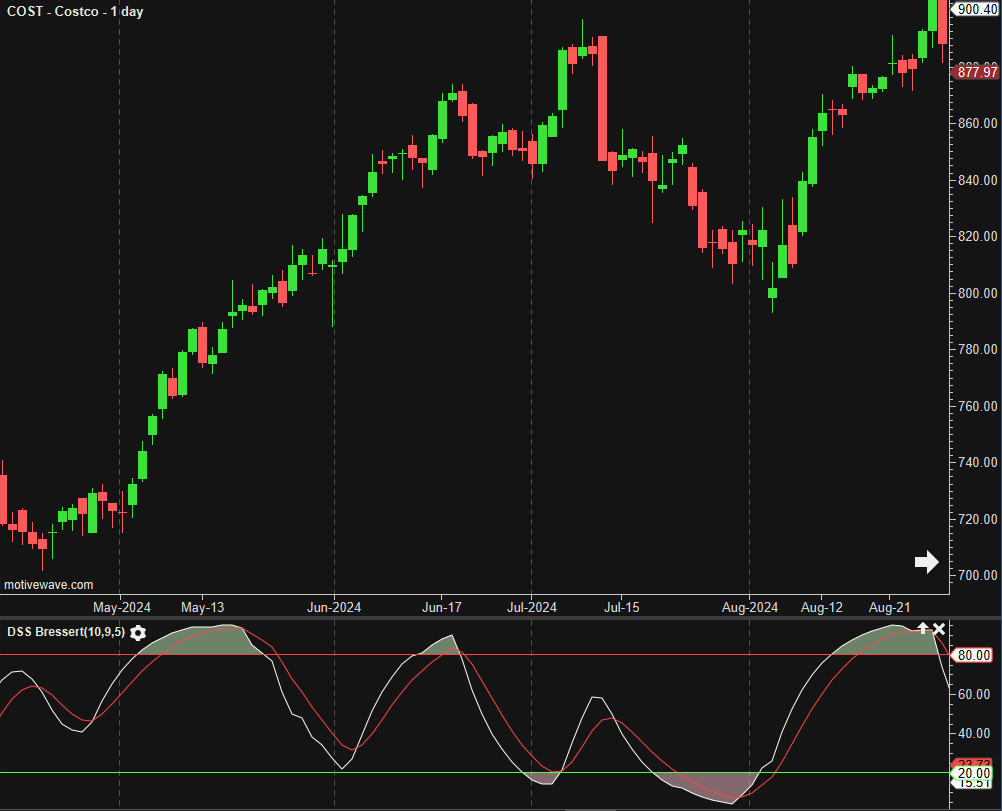Select the May-2024 label on time axis
1002x811 pixels.
(122, 607)
